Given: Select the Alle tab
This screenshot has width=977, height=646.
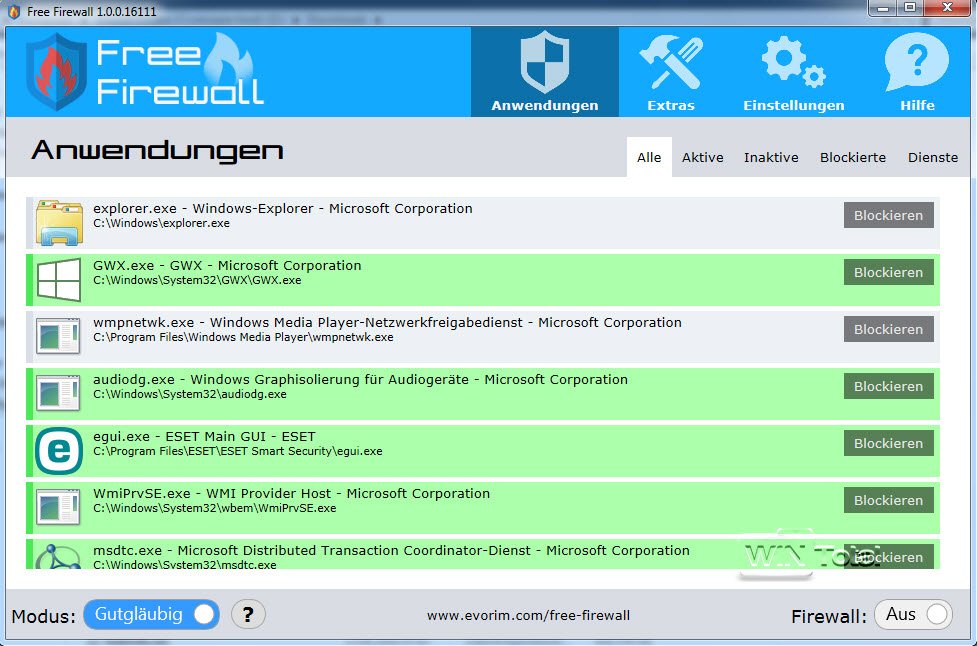Looking at the screenshot, I should click(x=649, y=157).
